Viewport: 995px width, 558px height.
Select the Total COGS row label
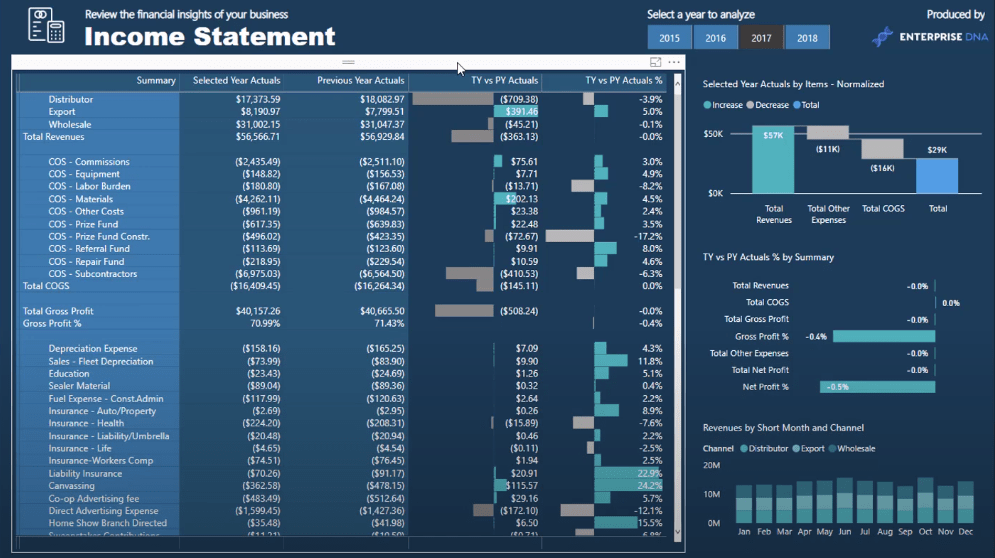tap(46, 286)
